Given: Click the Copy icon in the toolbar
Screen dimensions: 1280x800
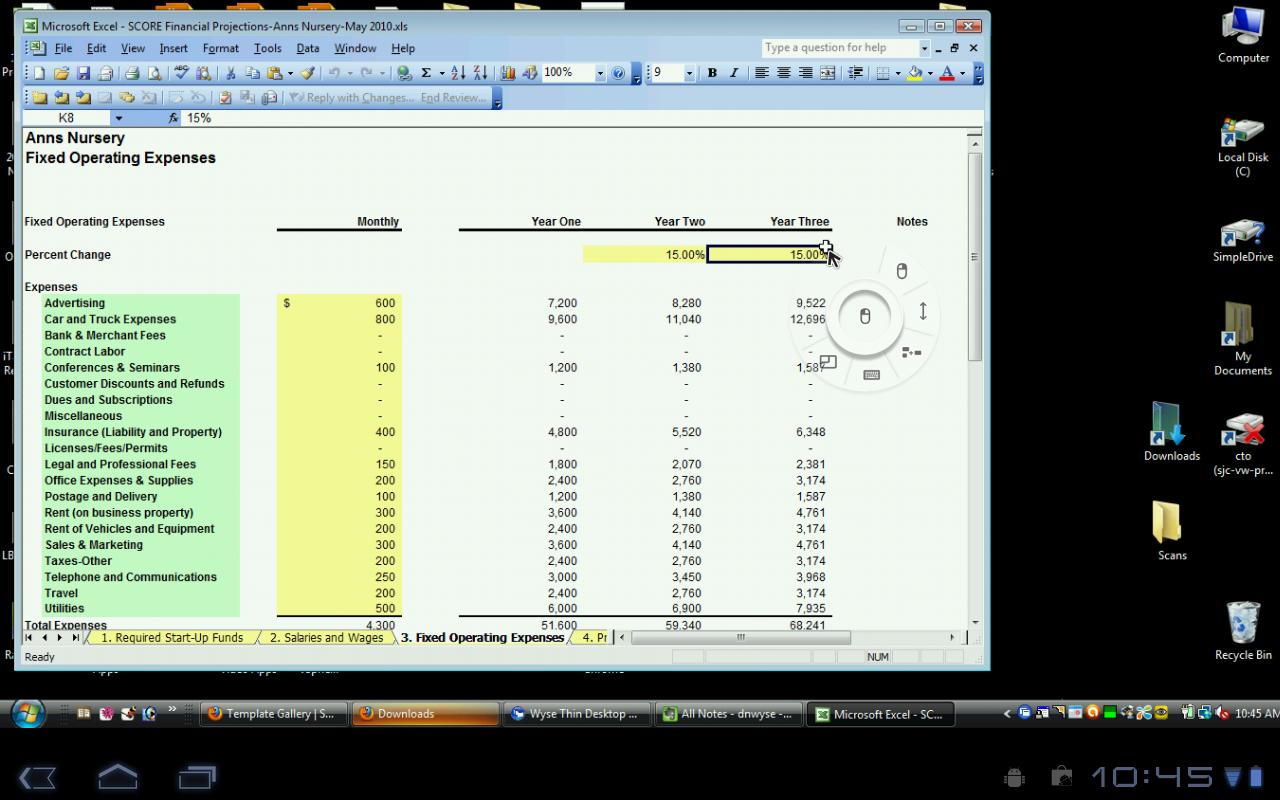Looking at the screenshot, I should [x=252, y=73].
